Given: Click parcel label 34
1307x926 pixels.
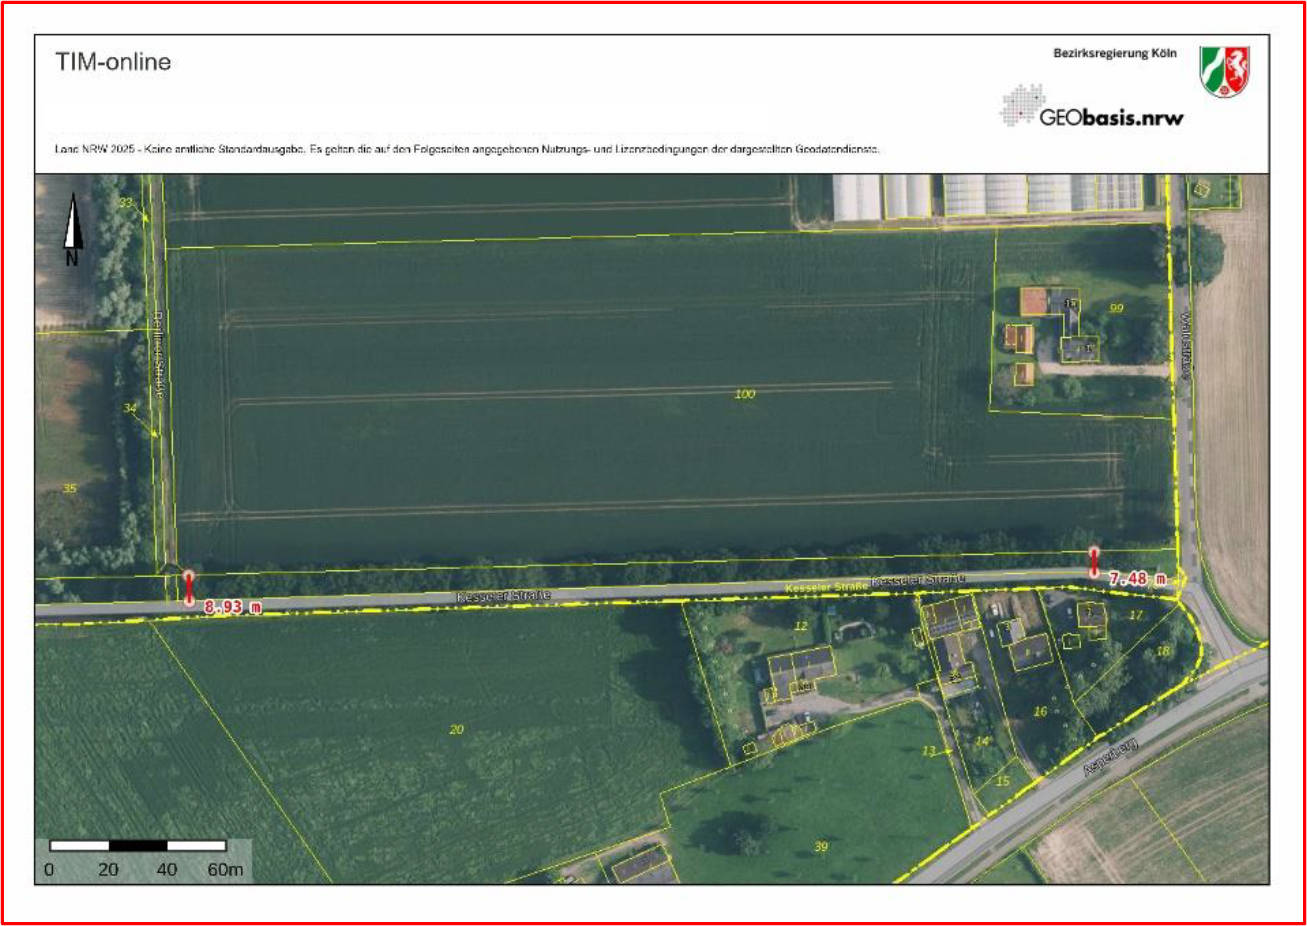Looking at the screenshot, I should tap(129, 408).
